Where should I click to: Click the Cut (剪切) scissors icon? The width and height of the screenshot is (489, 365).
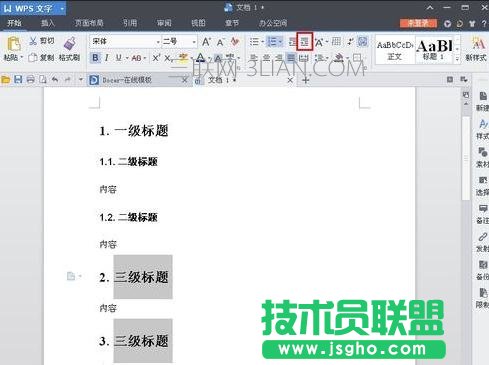[x=33, y=41]
